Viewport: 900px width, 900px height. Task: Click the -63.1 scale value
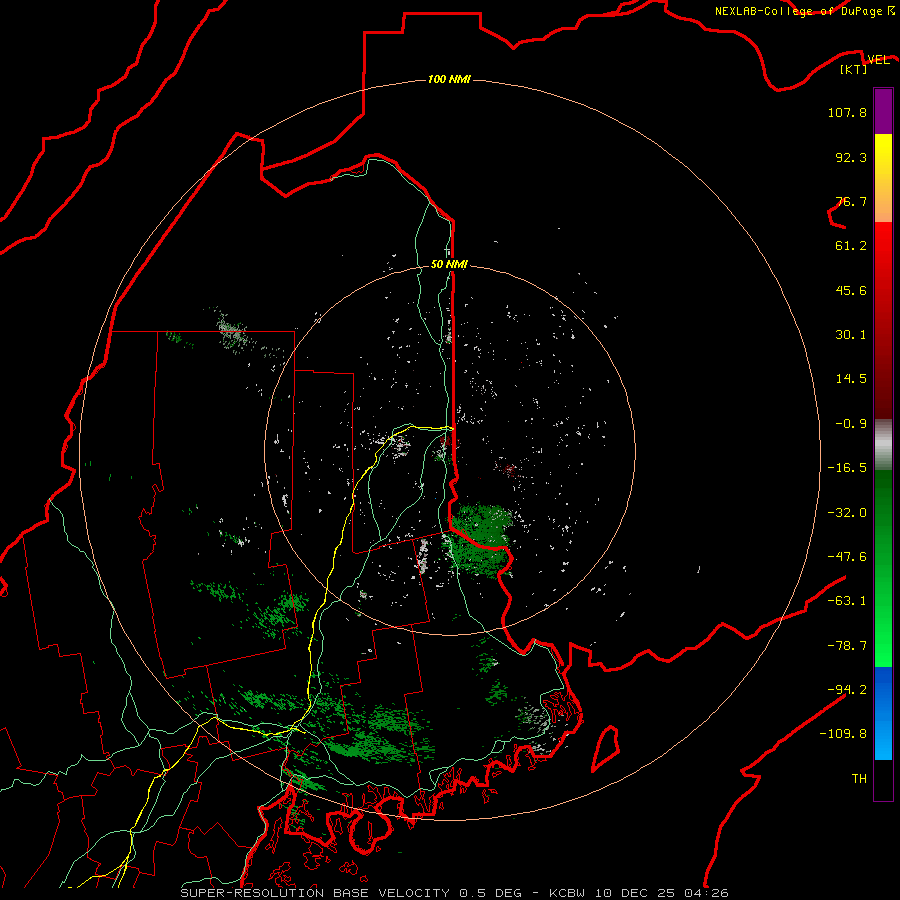(847, 601)
